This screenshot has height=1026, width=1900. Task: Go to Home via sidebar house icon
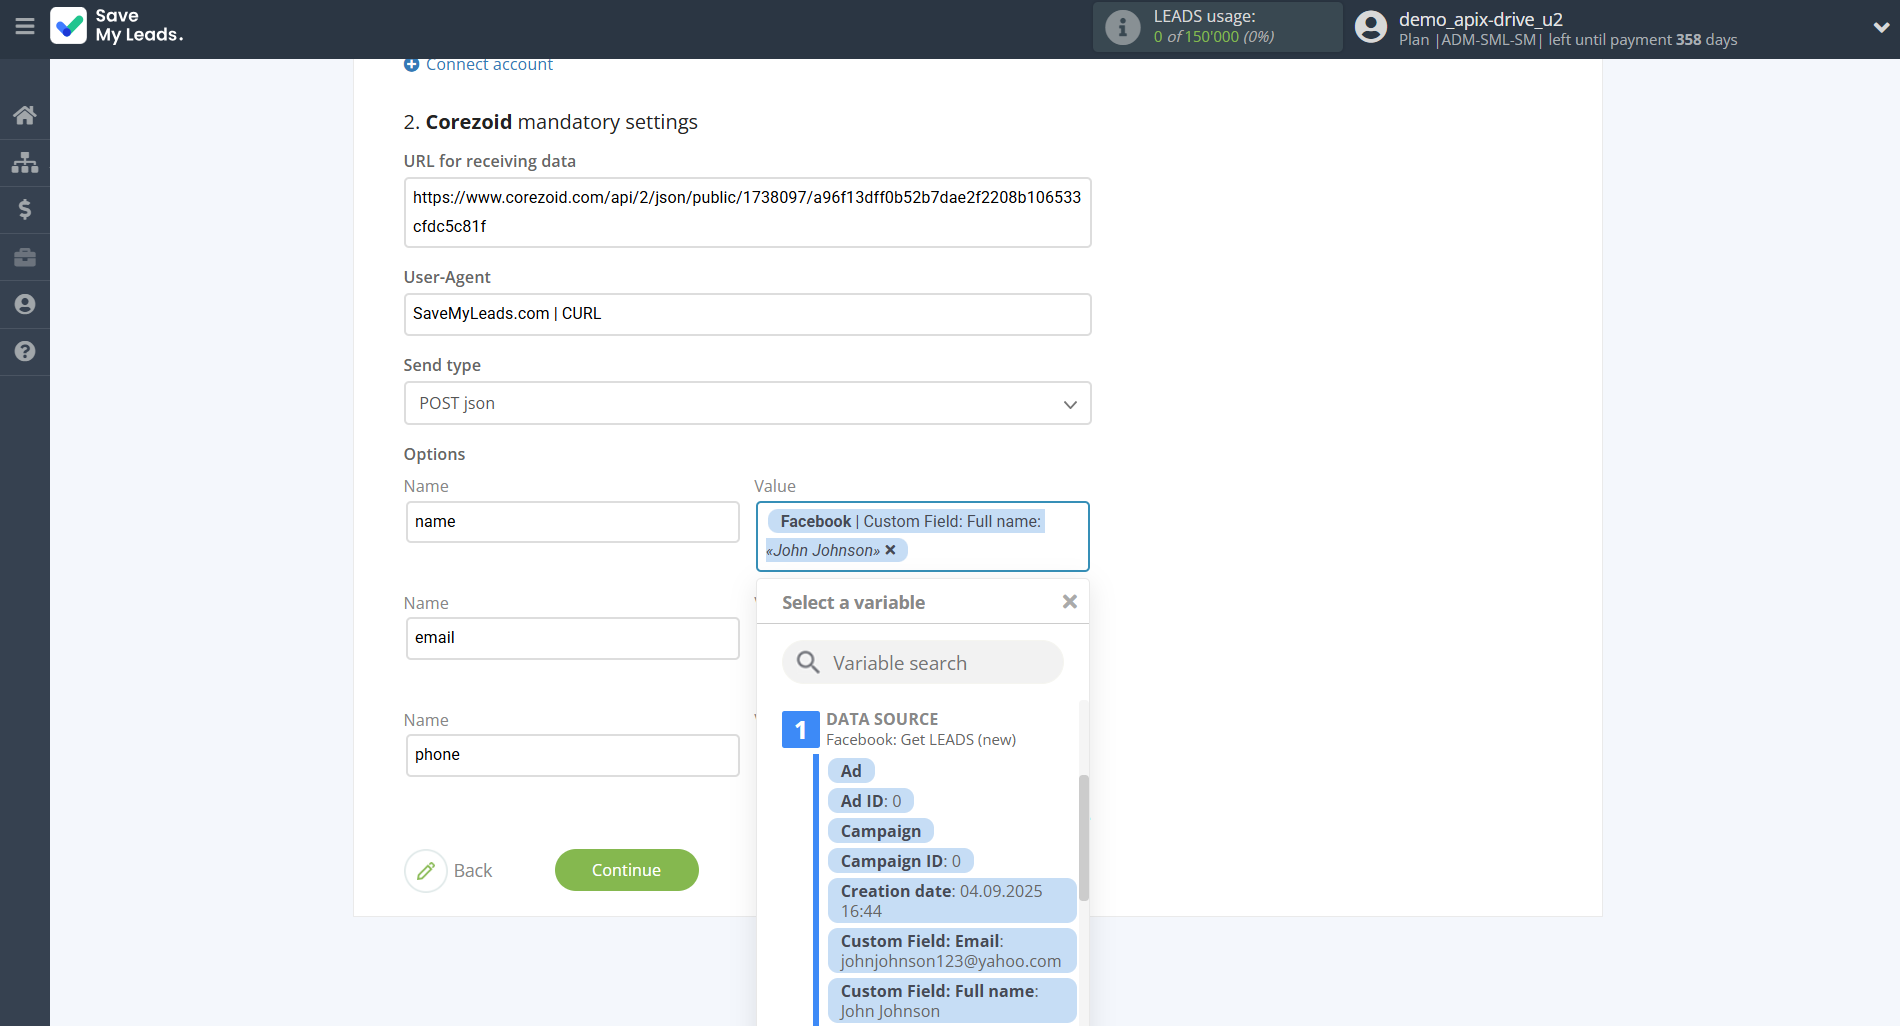[25, 115]
